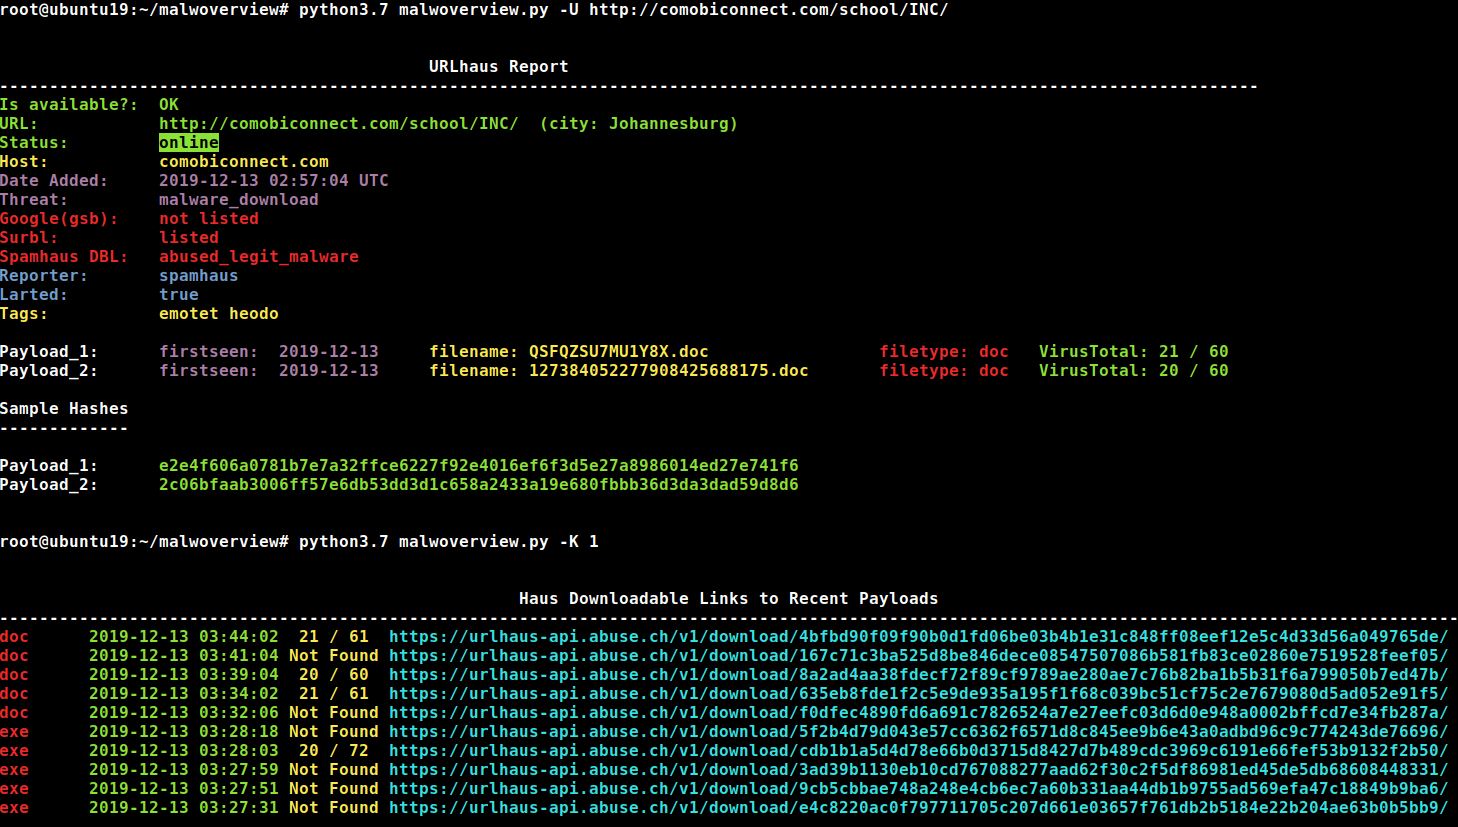Select the date added 2019-12-13 02:57:04 UTC
This screenshot has width=1458, height=827.
(x=274, y=181)
